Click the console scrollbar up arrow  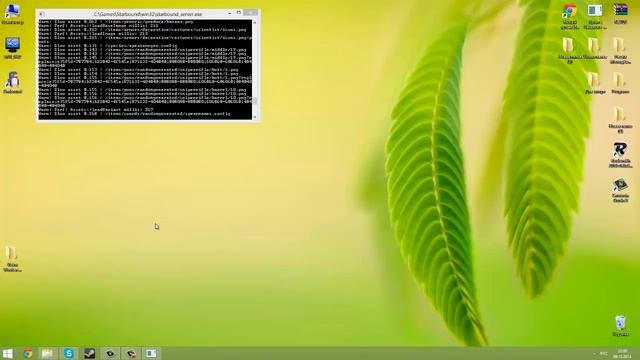click(x=255, y=22)
